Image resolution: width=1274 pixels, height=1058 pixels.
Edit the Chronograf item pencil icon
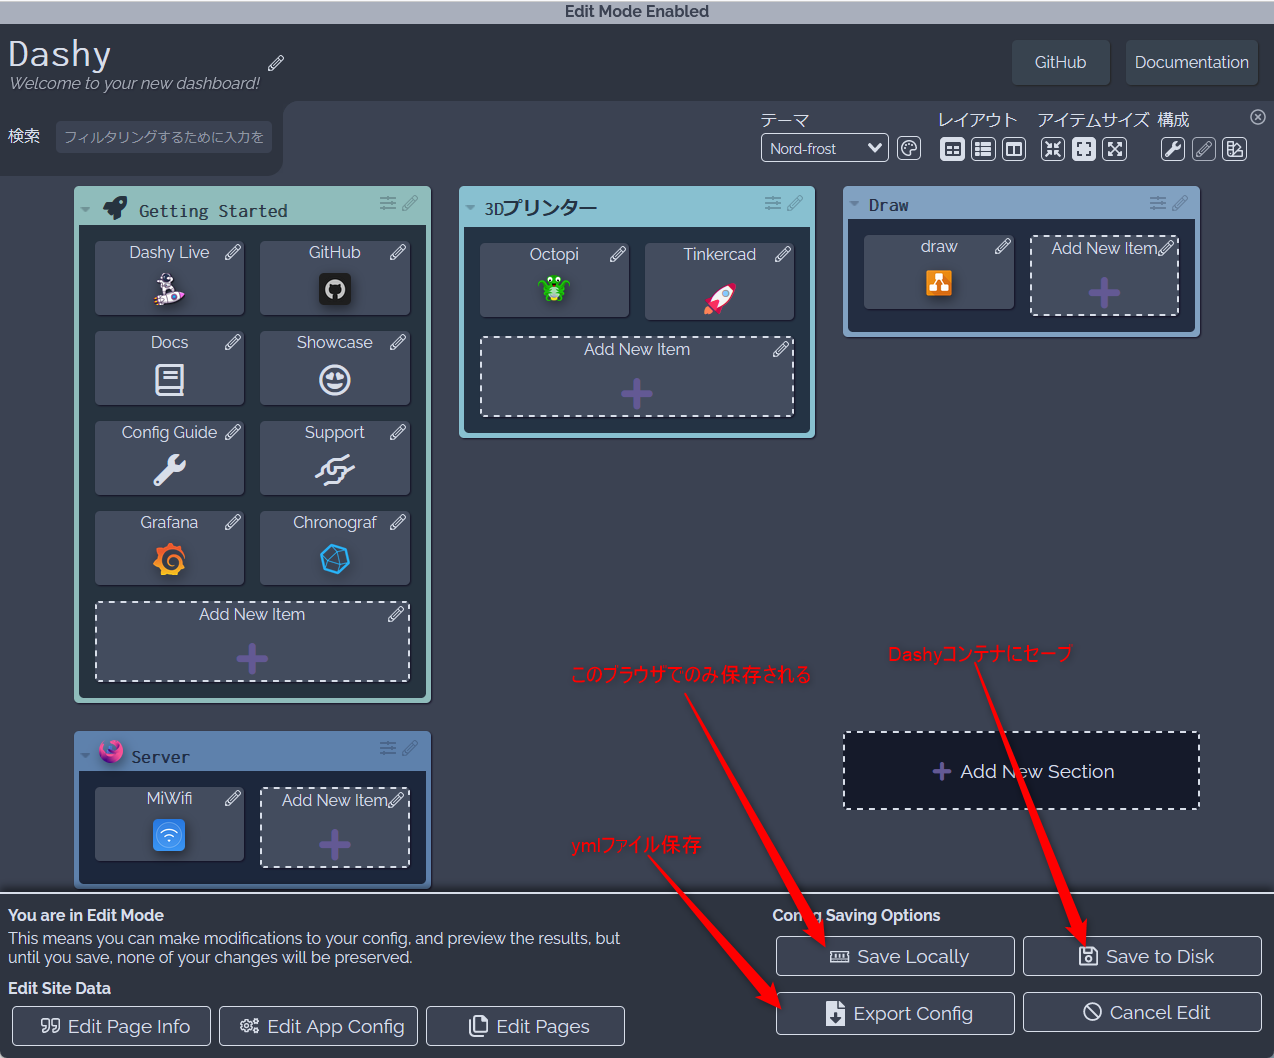(x=398, y=522)
